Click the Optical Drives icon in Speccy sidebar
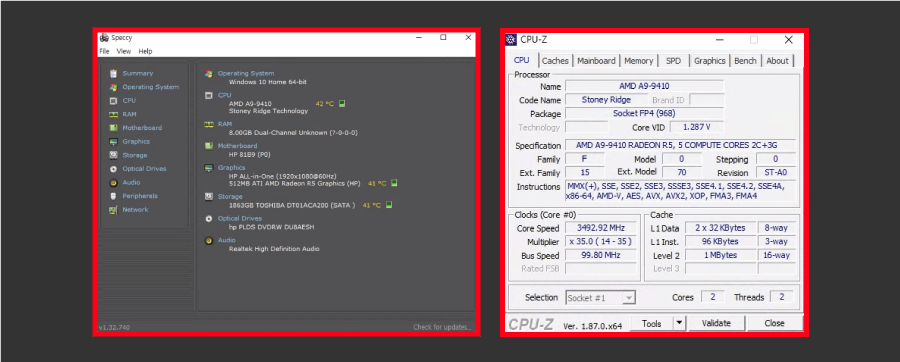The image size is (900, 362). coord(113,169)
